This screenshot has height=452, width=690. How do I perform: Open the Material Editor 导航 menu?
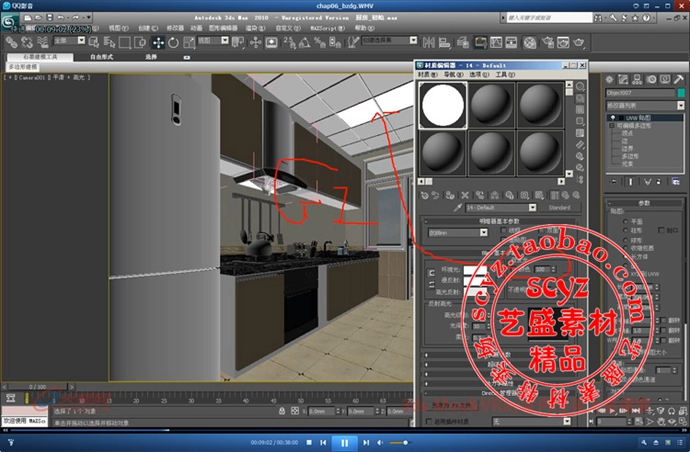point(453,74)
